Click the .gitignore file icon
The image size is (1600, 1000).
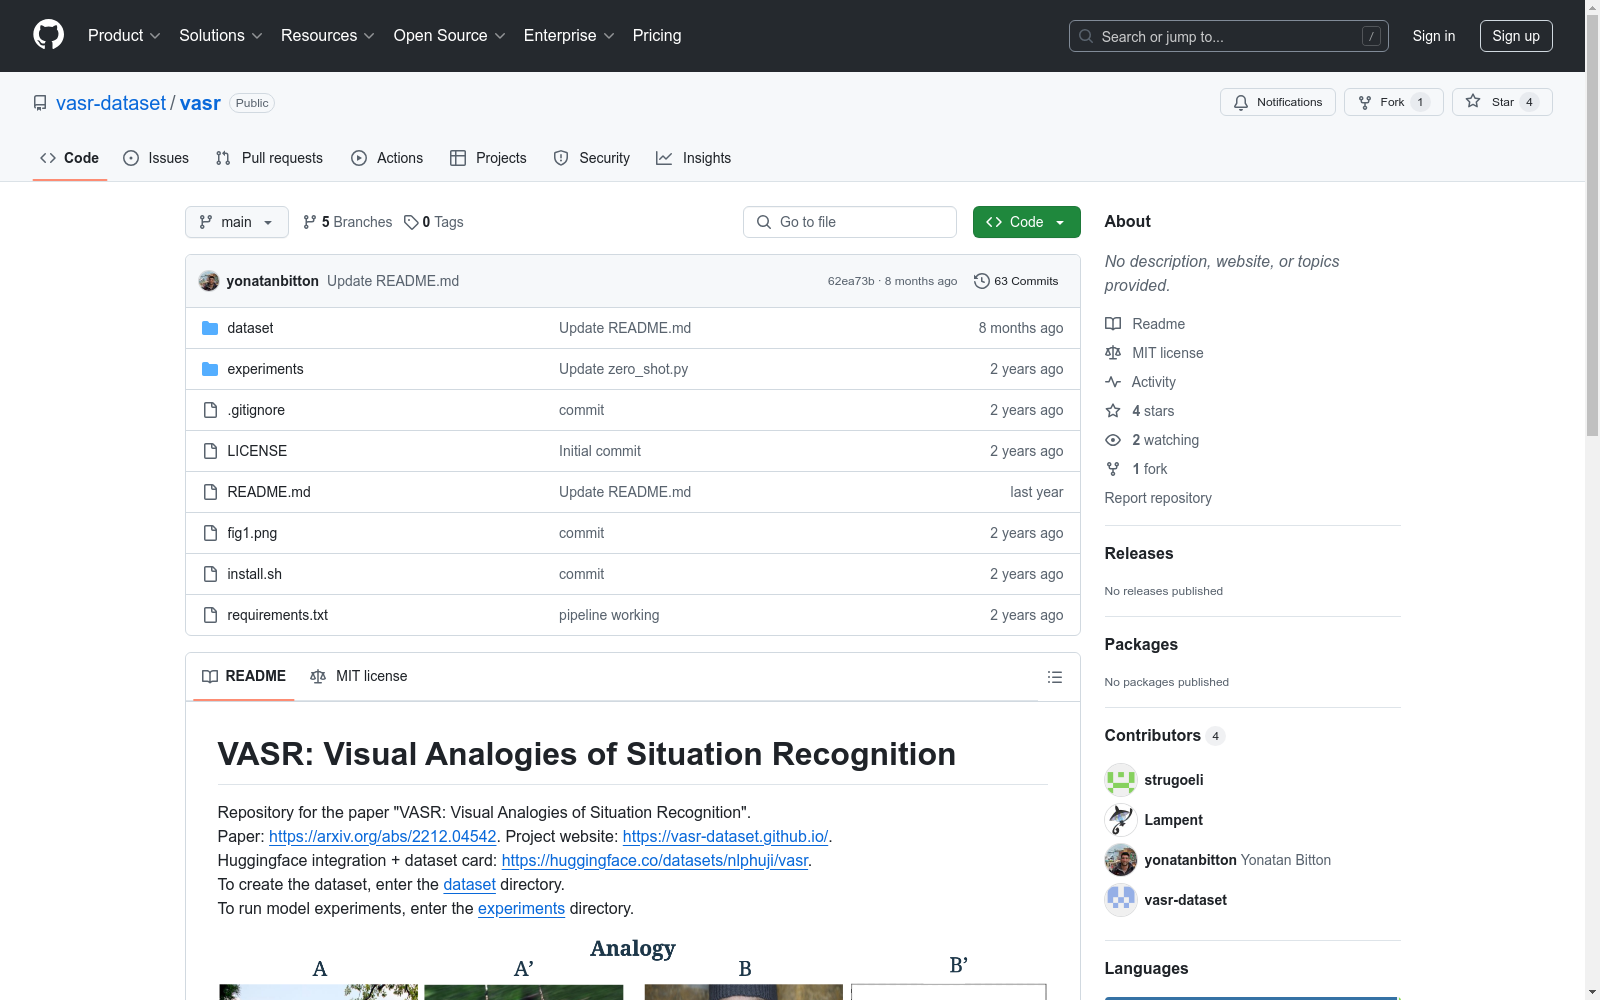pos(210,410)
